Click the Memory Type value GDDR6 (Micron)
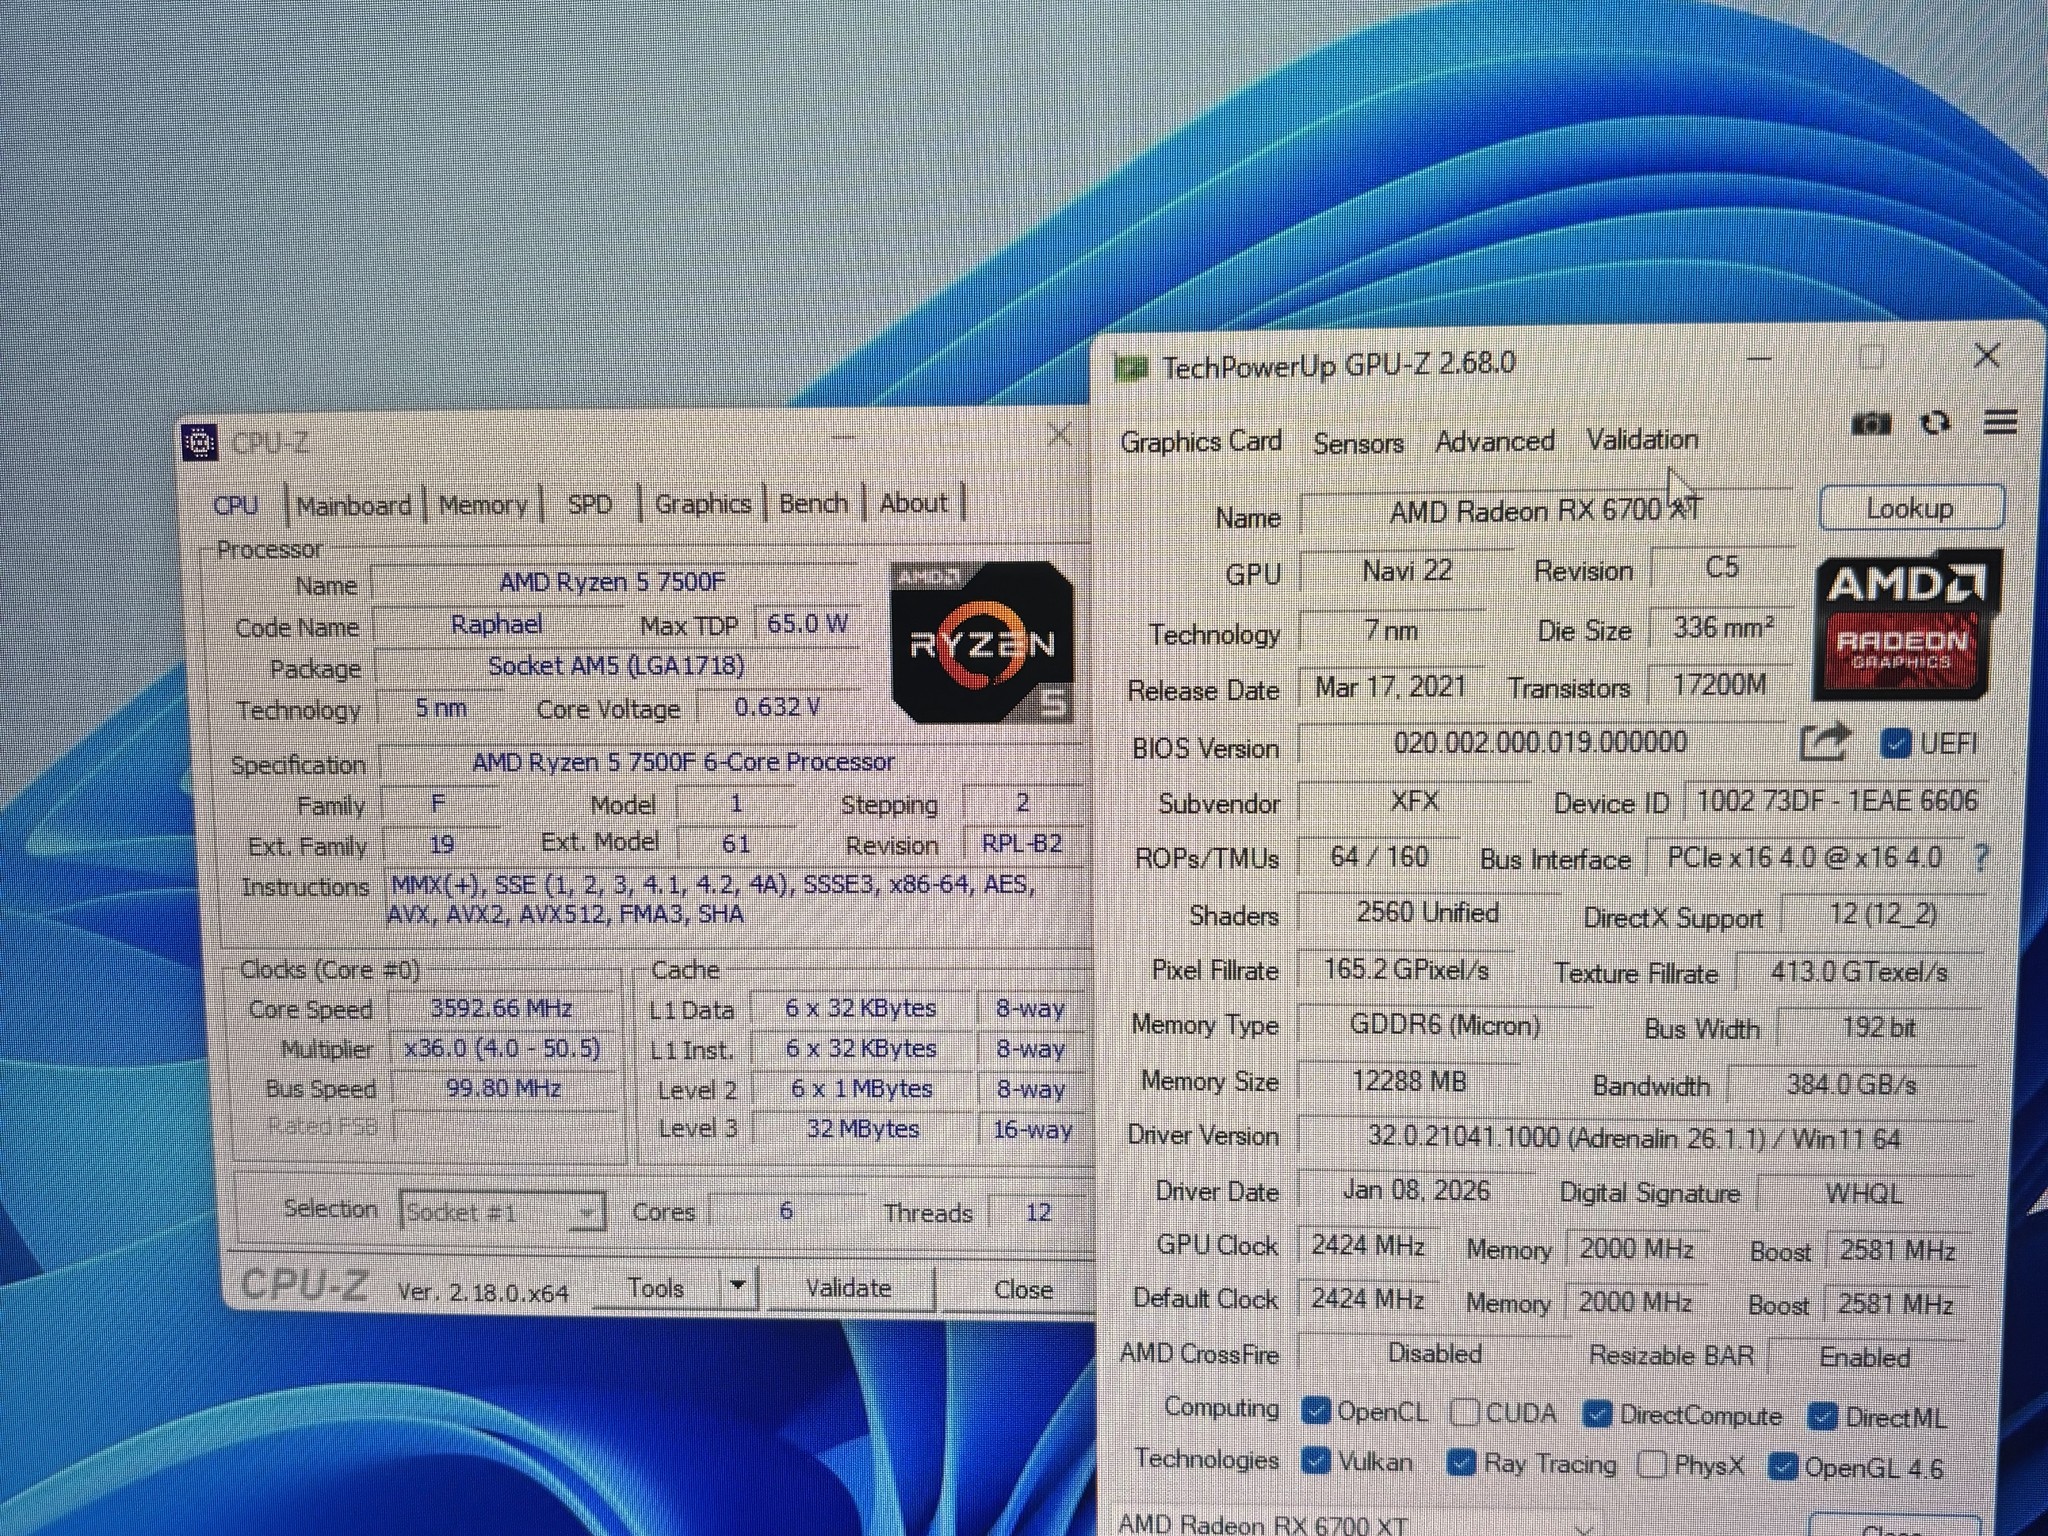This screenshot has width=2048, height=1536. click(x=1444, y=1025)
